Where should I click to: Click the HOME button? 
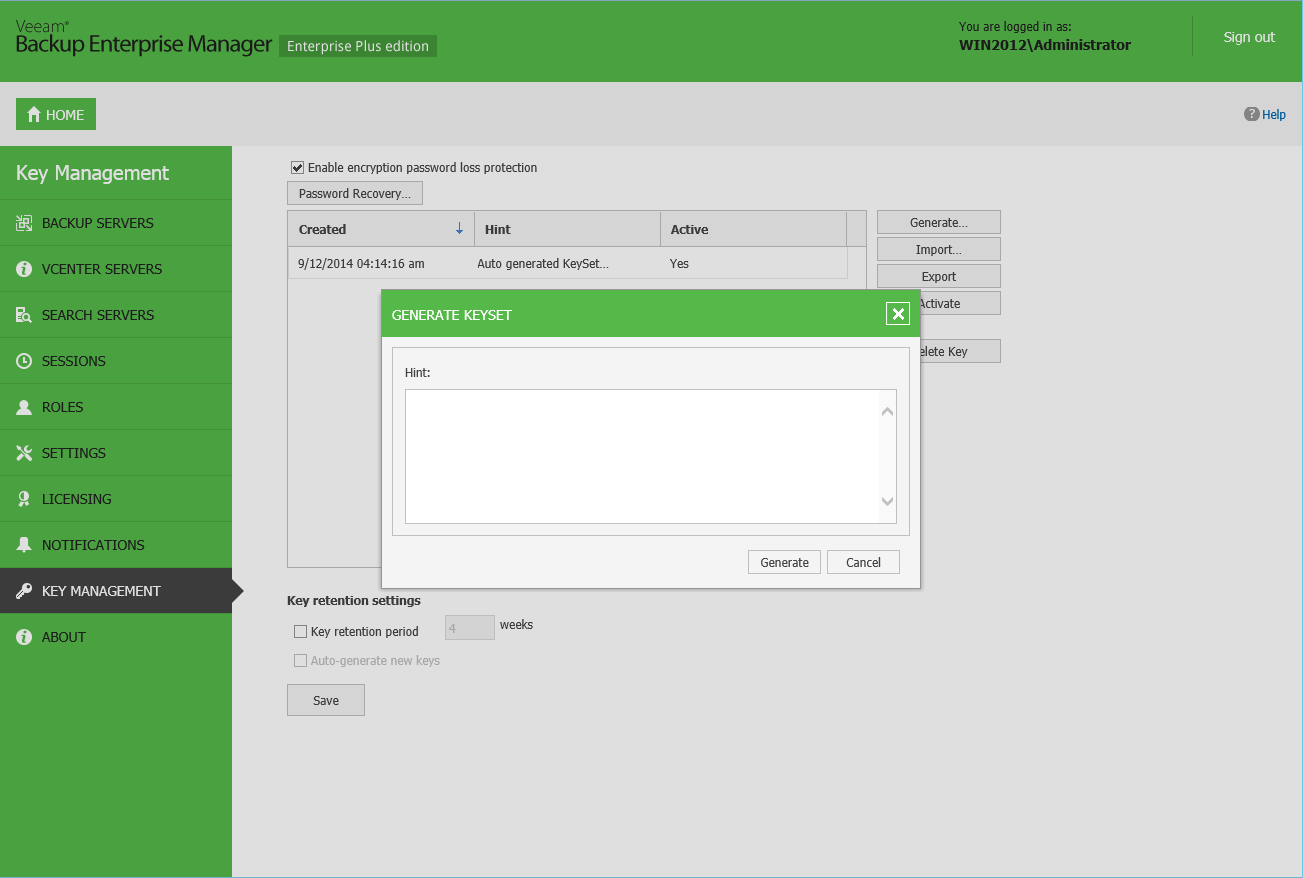(x=56, y=114)
